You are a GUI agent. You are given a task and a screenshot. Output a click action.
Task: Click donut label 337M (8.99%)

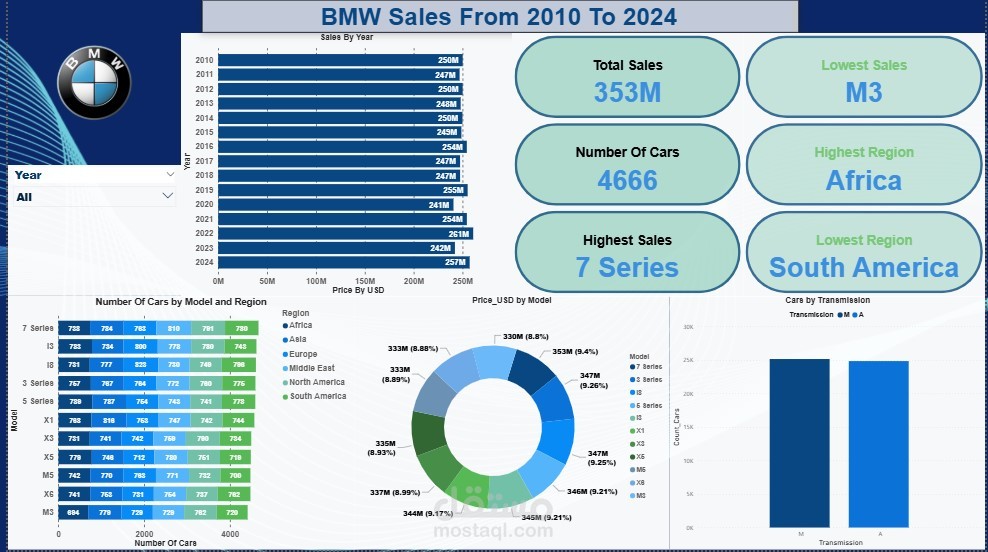(395, 492)
